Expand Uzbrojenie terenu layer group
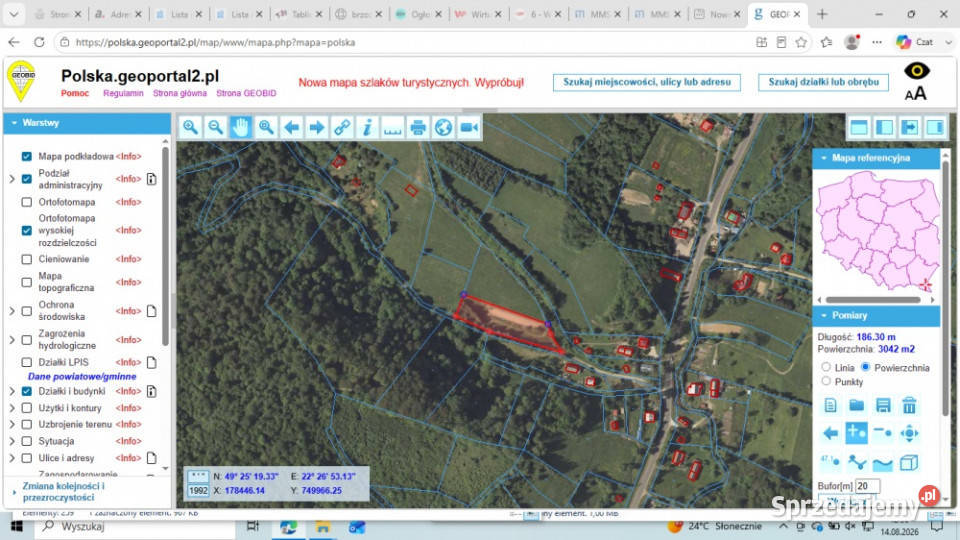This screenshot has width=960, height=540. click(12, 424)
